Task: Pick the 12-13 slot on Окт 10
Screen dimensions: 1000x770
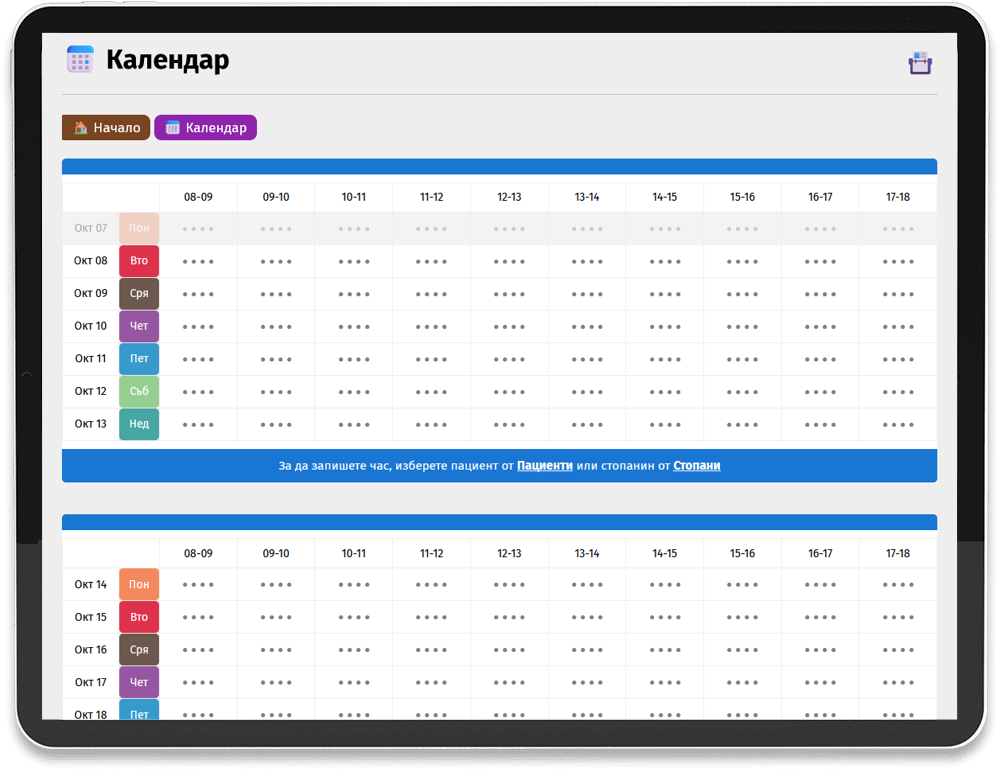Action: [509, 327]
